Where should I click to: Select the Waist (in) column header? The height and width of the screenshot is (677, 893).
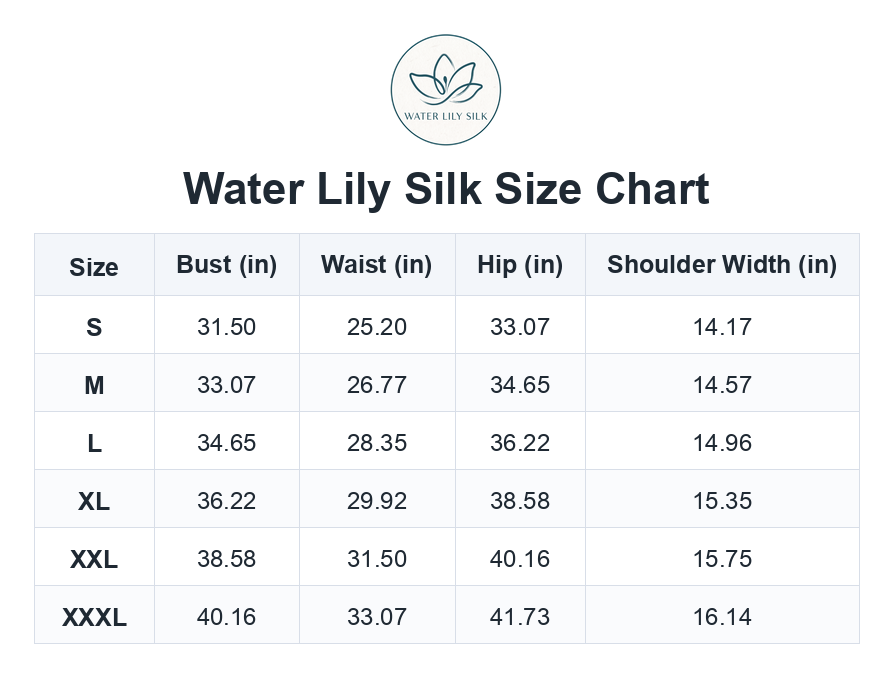(x=376, y=265)
